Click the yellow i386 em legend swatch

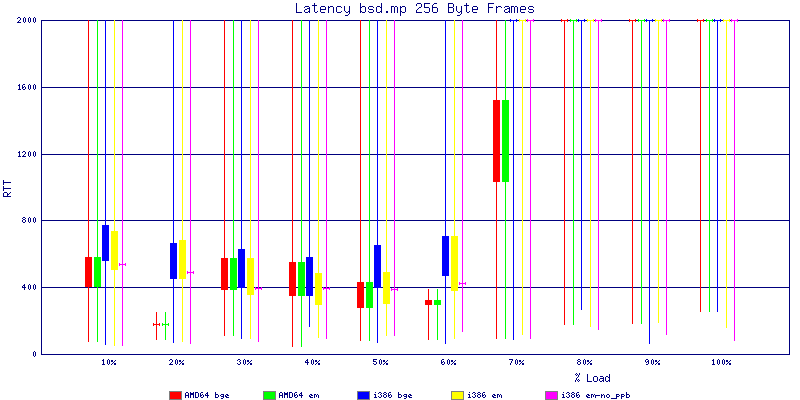[458, 395]
